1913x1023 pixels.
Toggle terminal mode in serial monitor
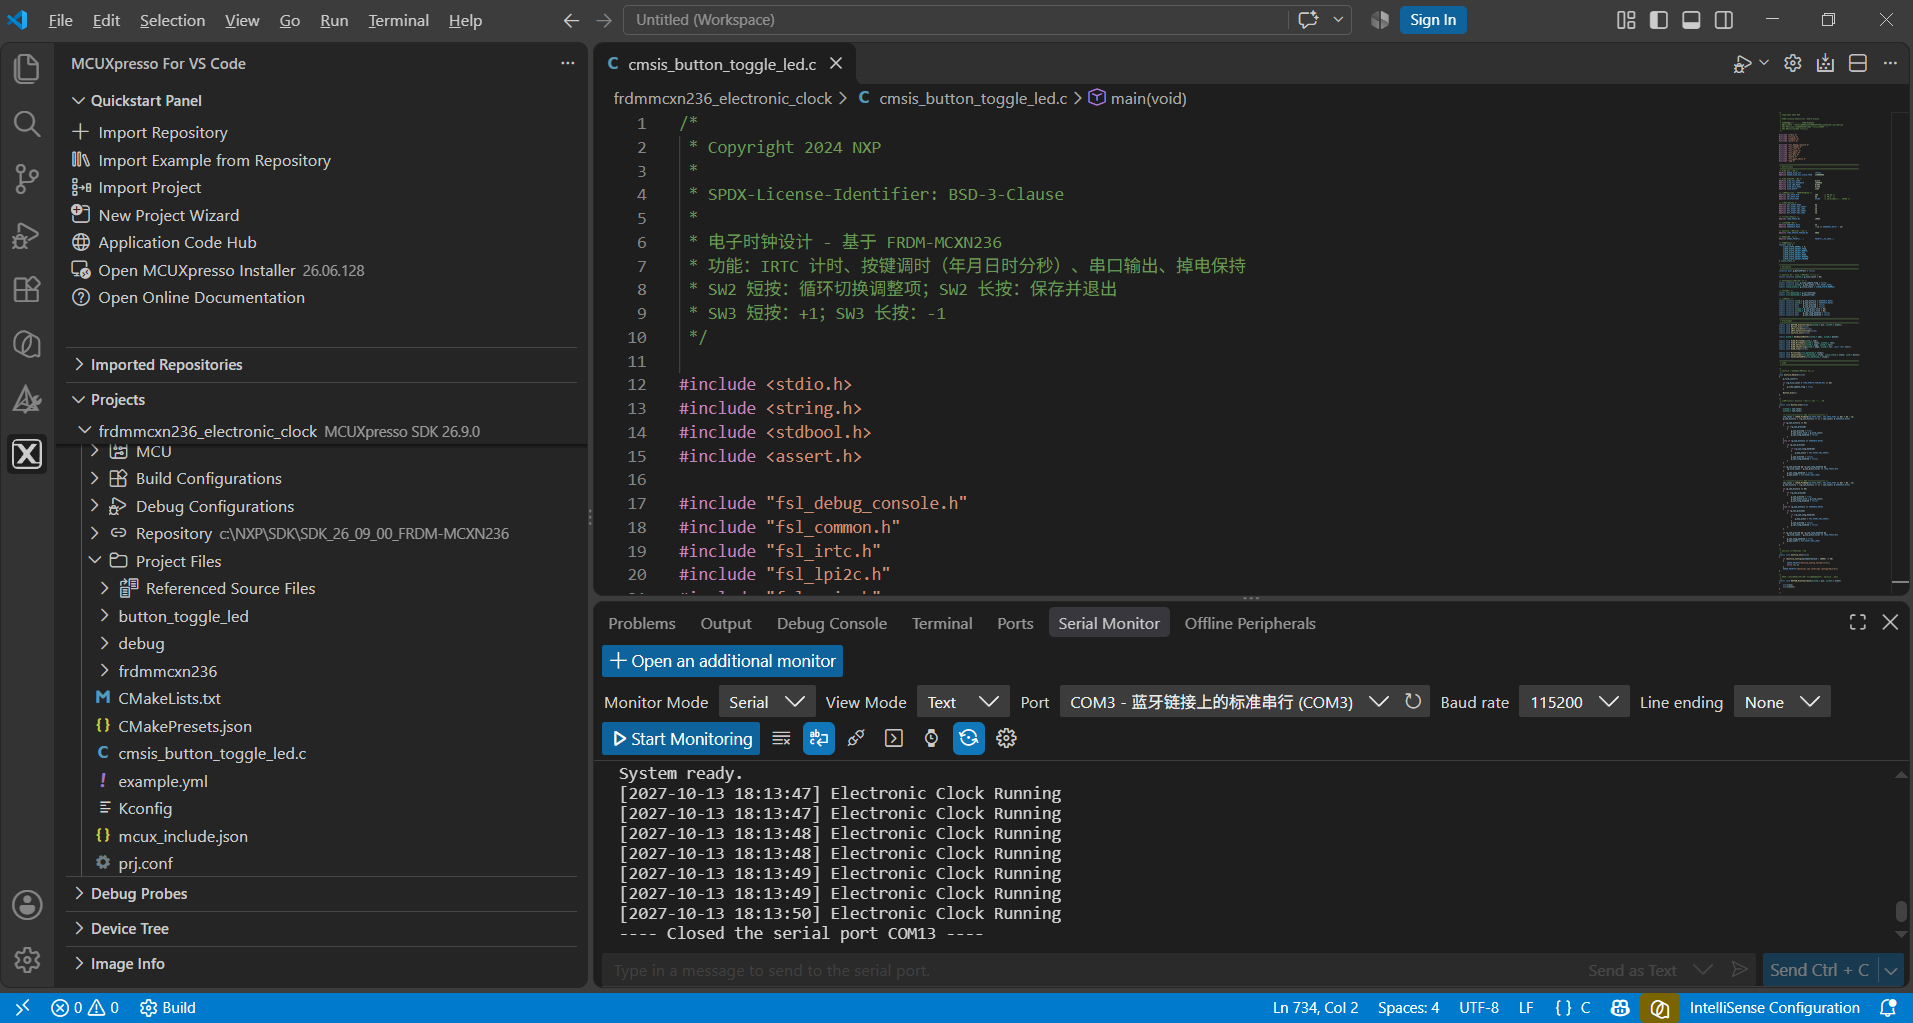894,738
